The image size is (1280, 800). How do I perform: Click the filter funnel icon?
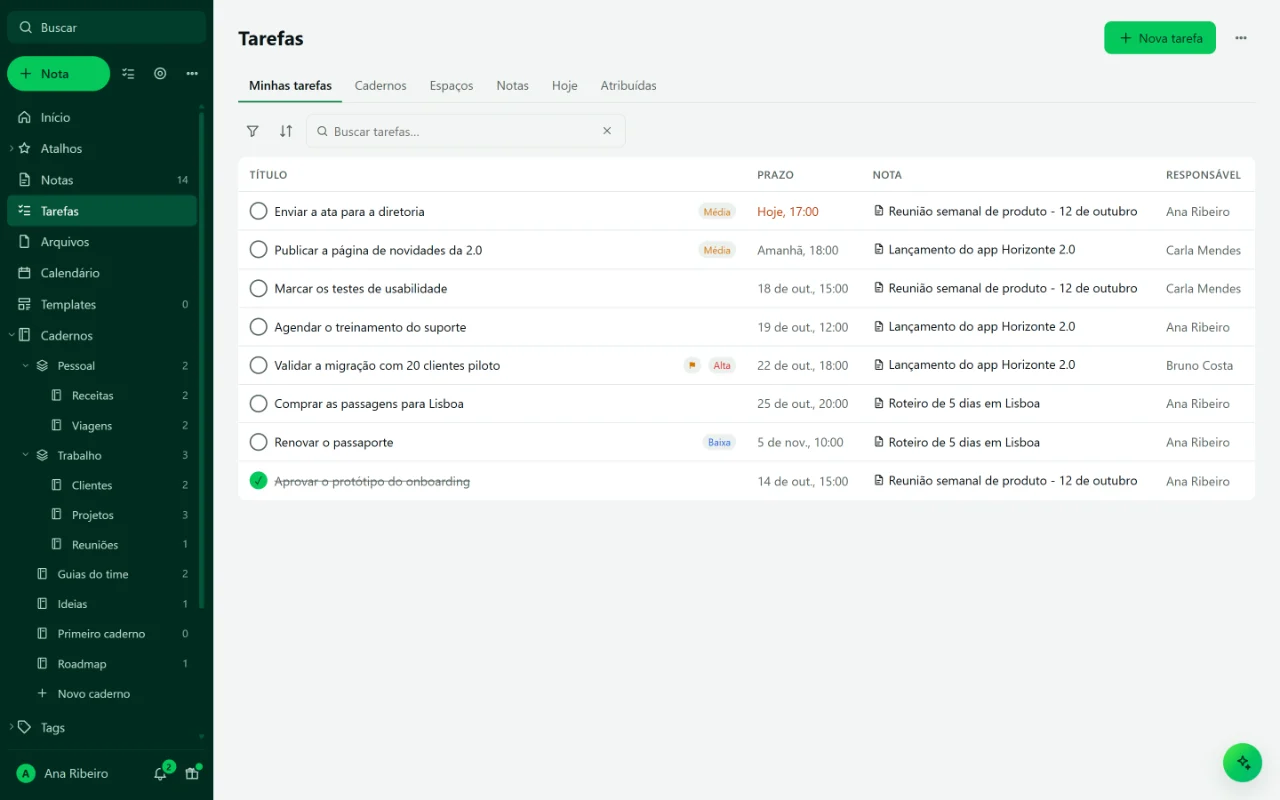[x=253, y=131]
